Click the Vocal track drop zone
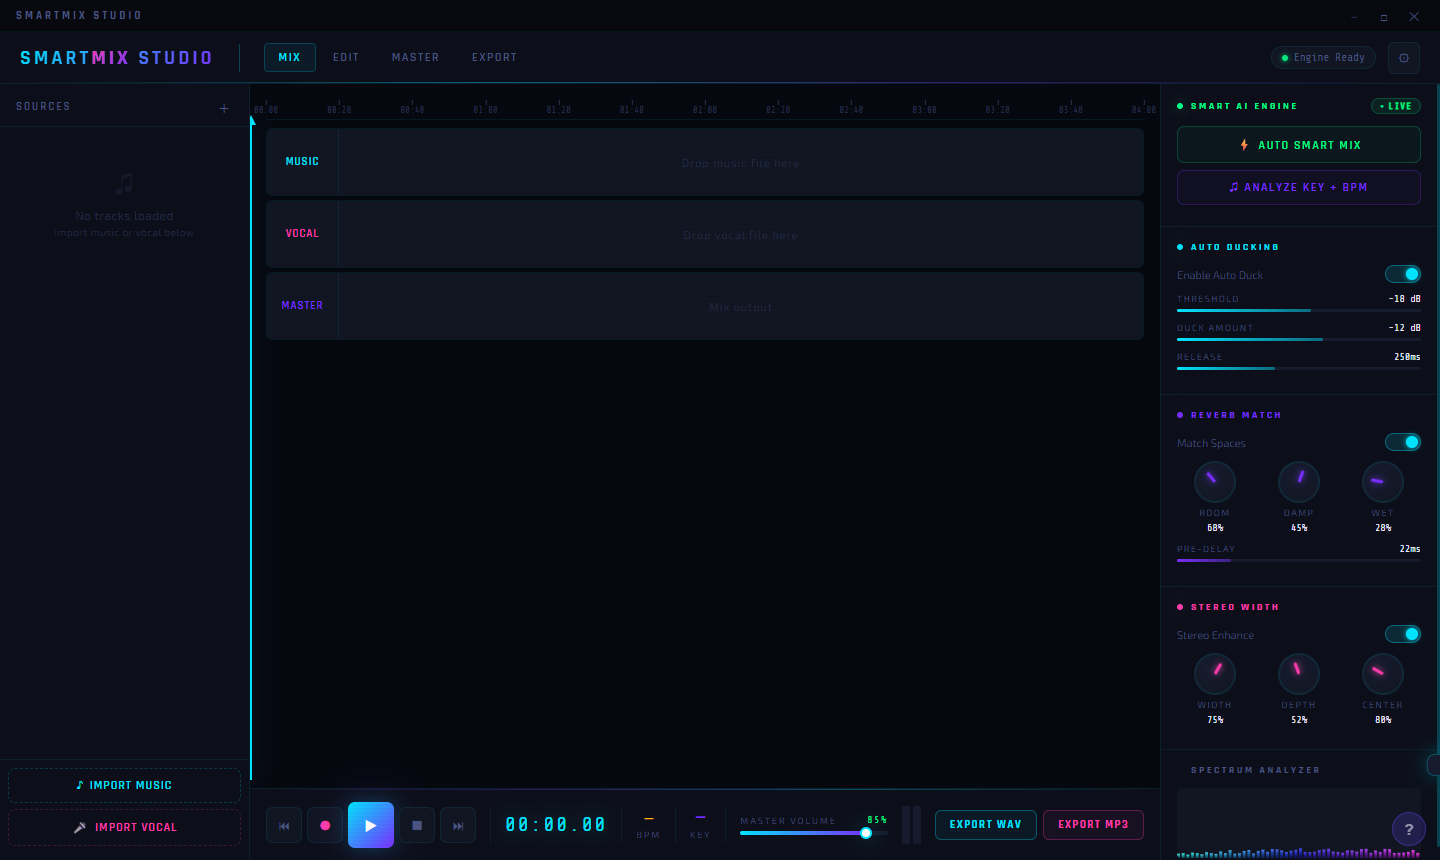The image size is (1440, 860). click(741, 234)
